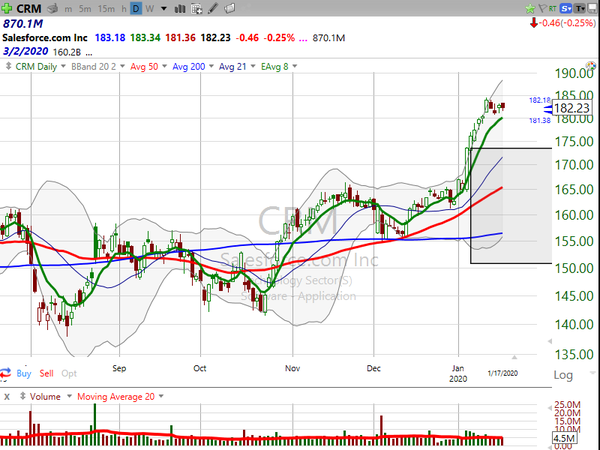Click the red down arrow change indicator
Viewport: 600px width, 450px height.
tap(533, 23)
